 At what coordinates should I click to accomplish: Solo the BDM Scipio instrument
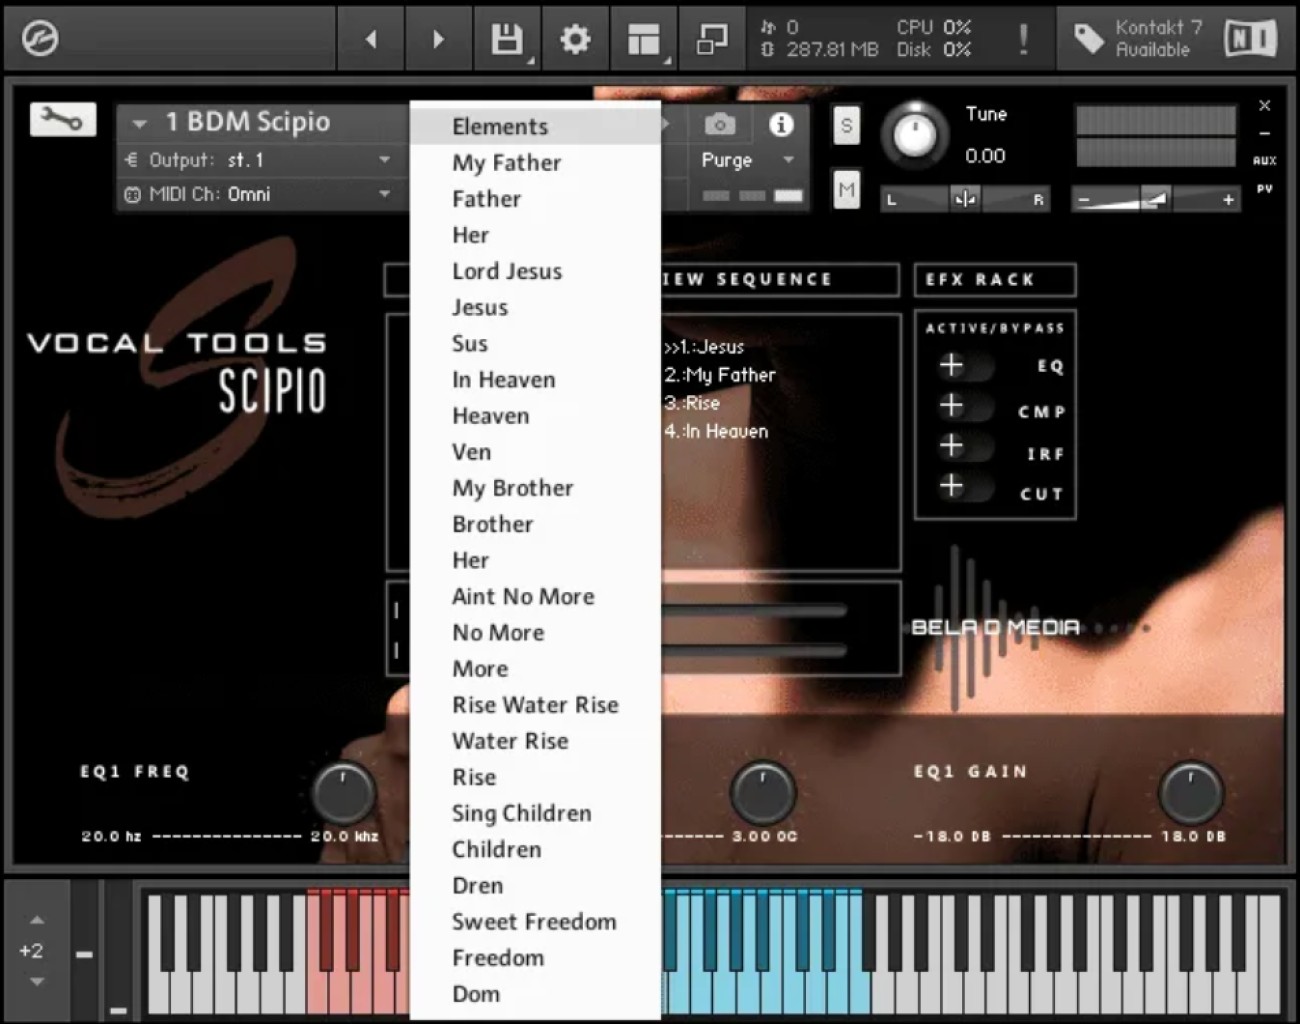[847, 125]
